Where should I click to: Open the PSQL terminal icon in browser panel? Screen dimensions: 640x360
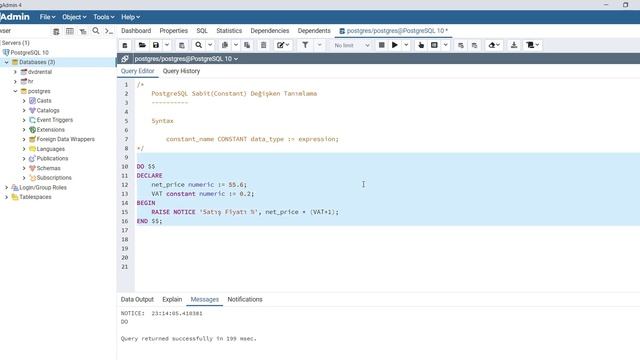pyautogui.click(x=109, y=31)
